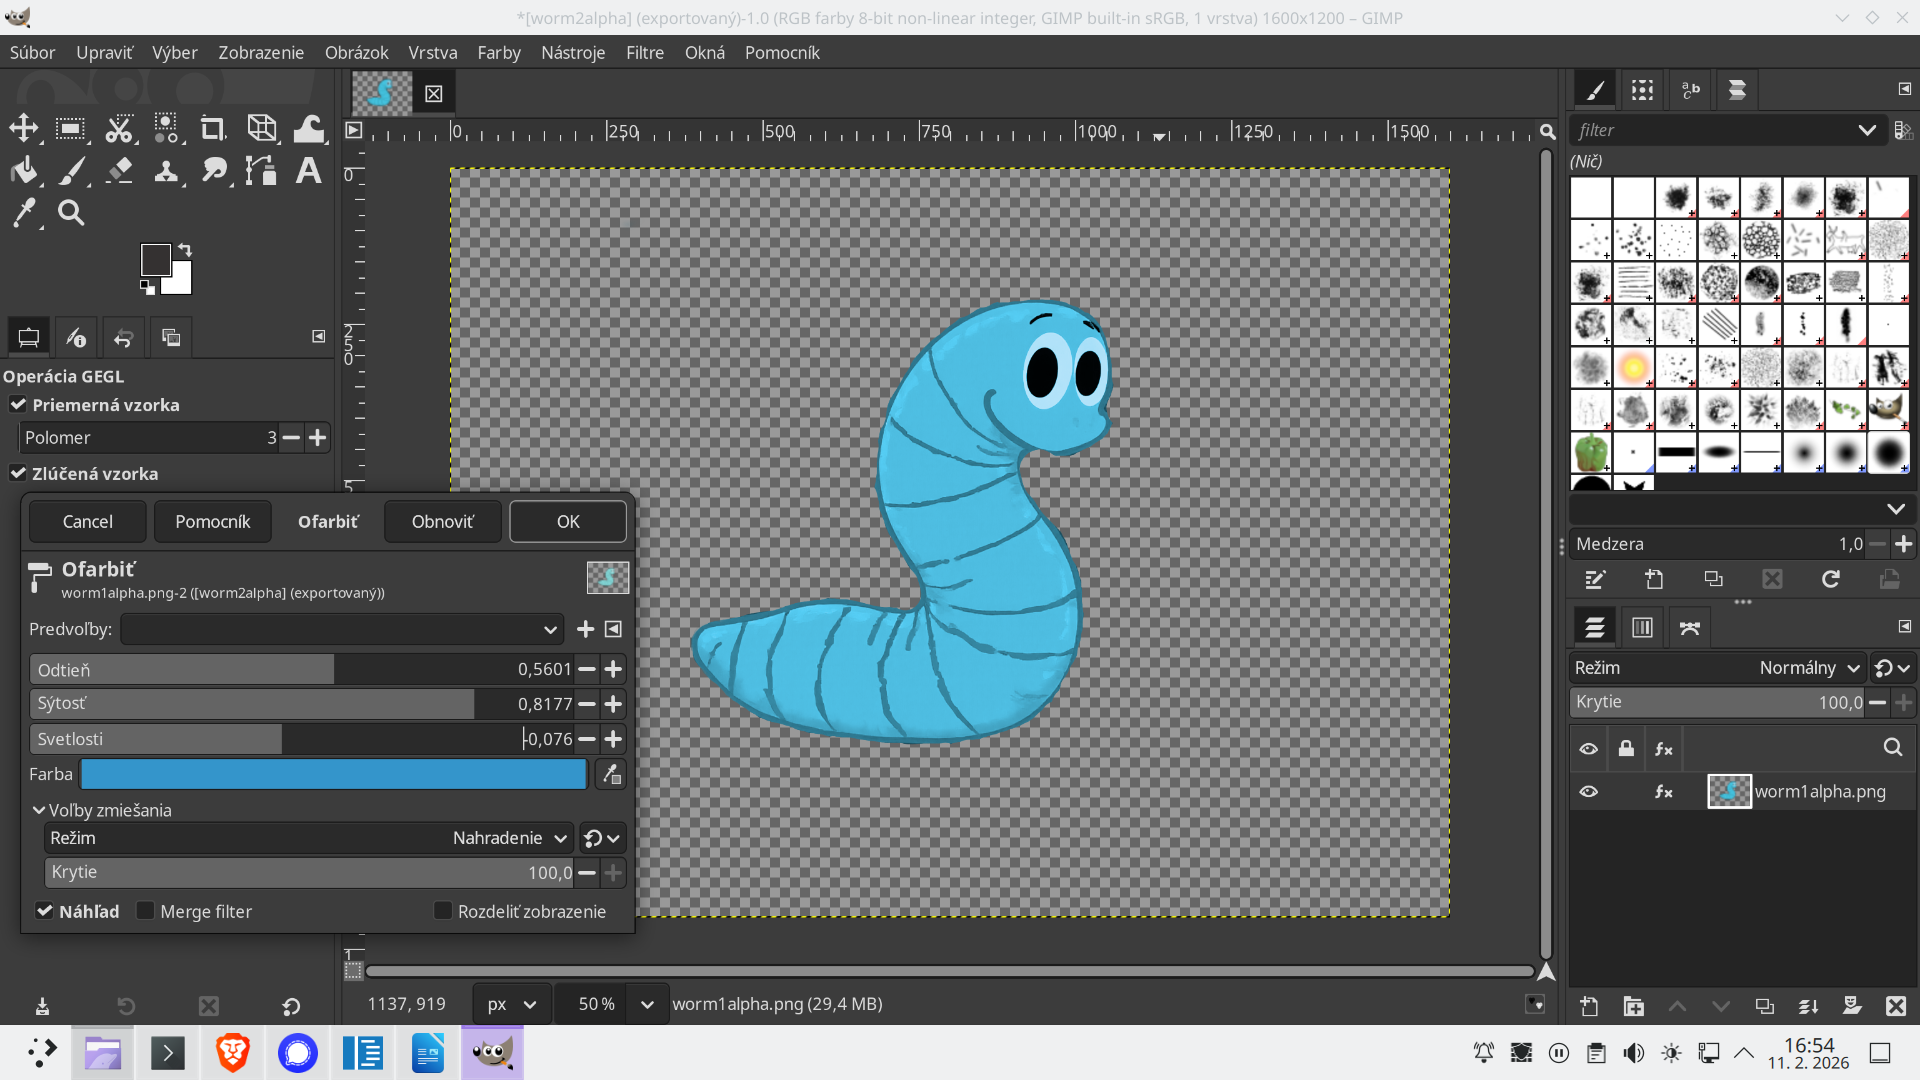This screenshot has width=1920, height=1080.
Task: Open the Normálny layer mode dropdown
Action: (x=1810, y=667)
